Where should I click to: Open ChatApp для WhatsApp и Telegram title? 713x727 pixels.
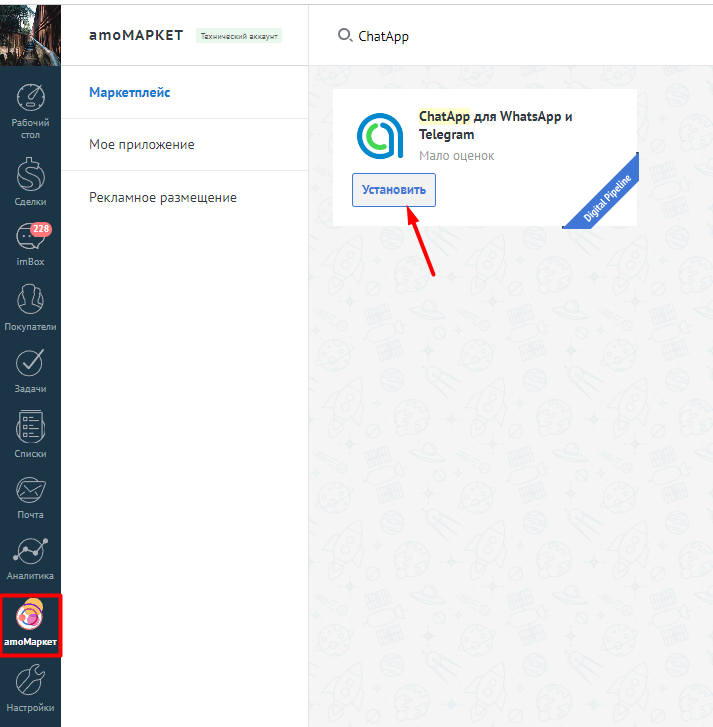[495, 125]
